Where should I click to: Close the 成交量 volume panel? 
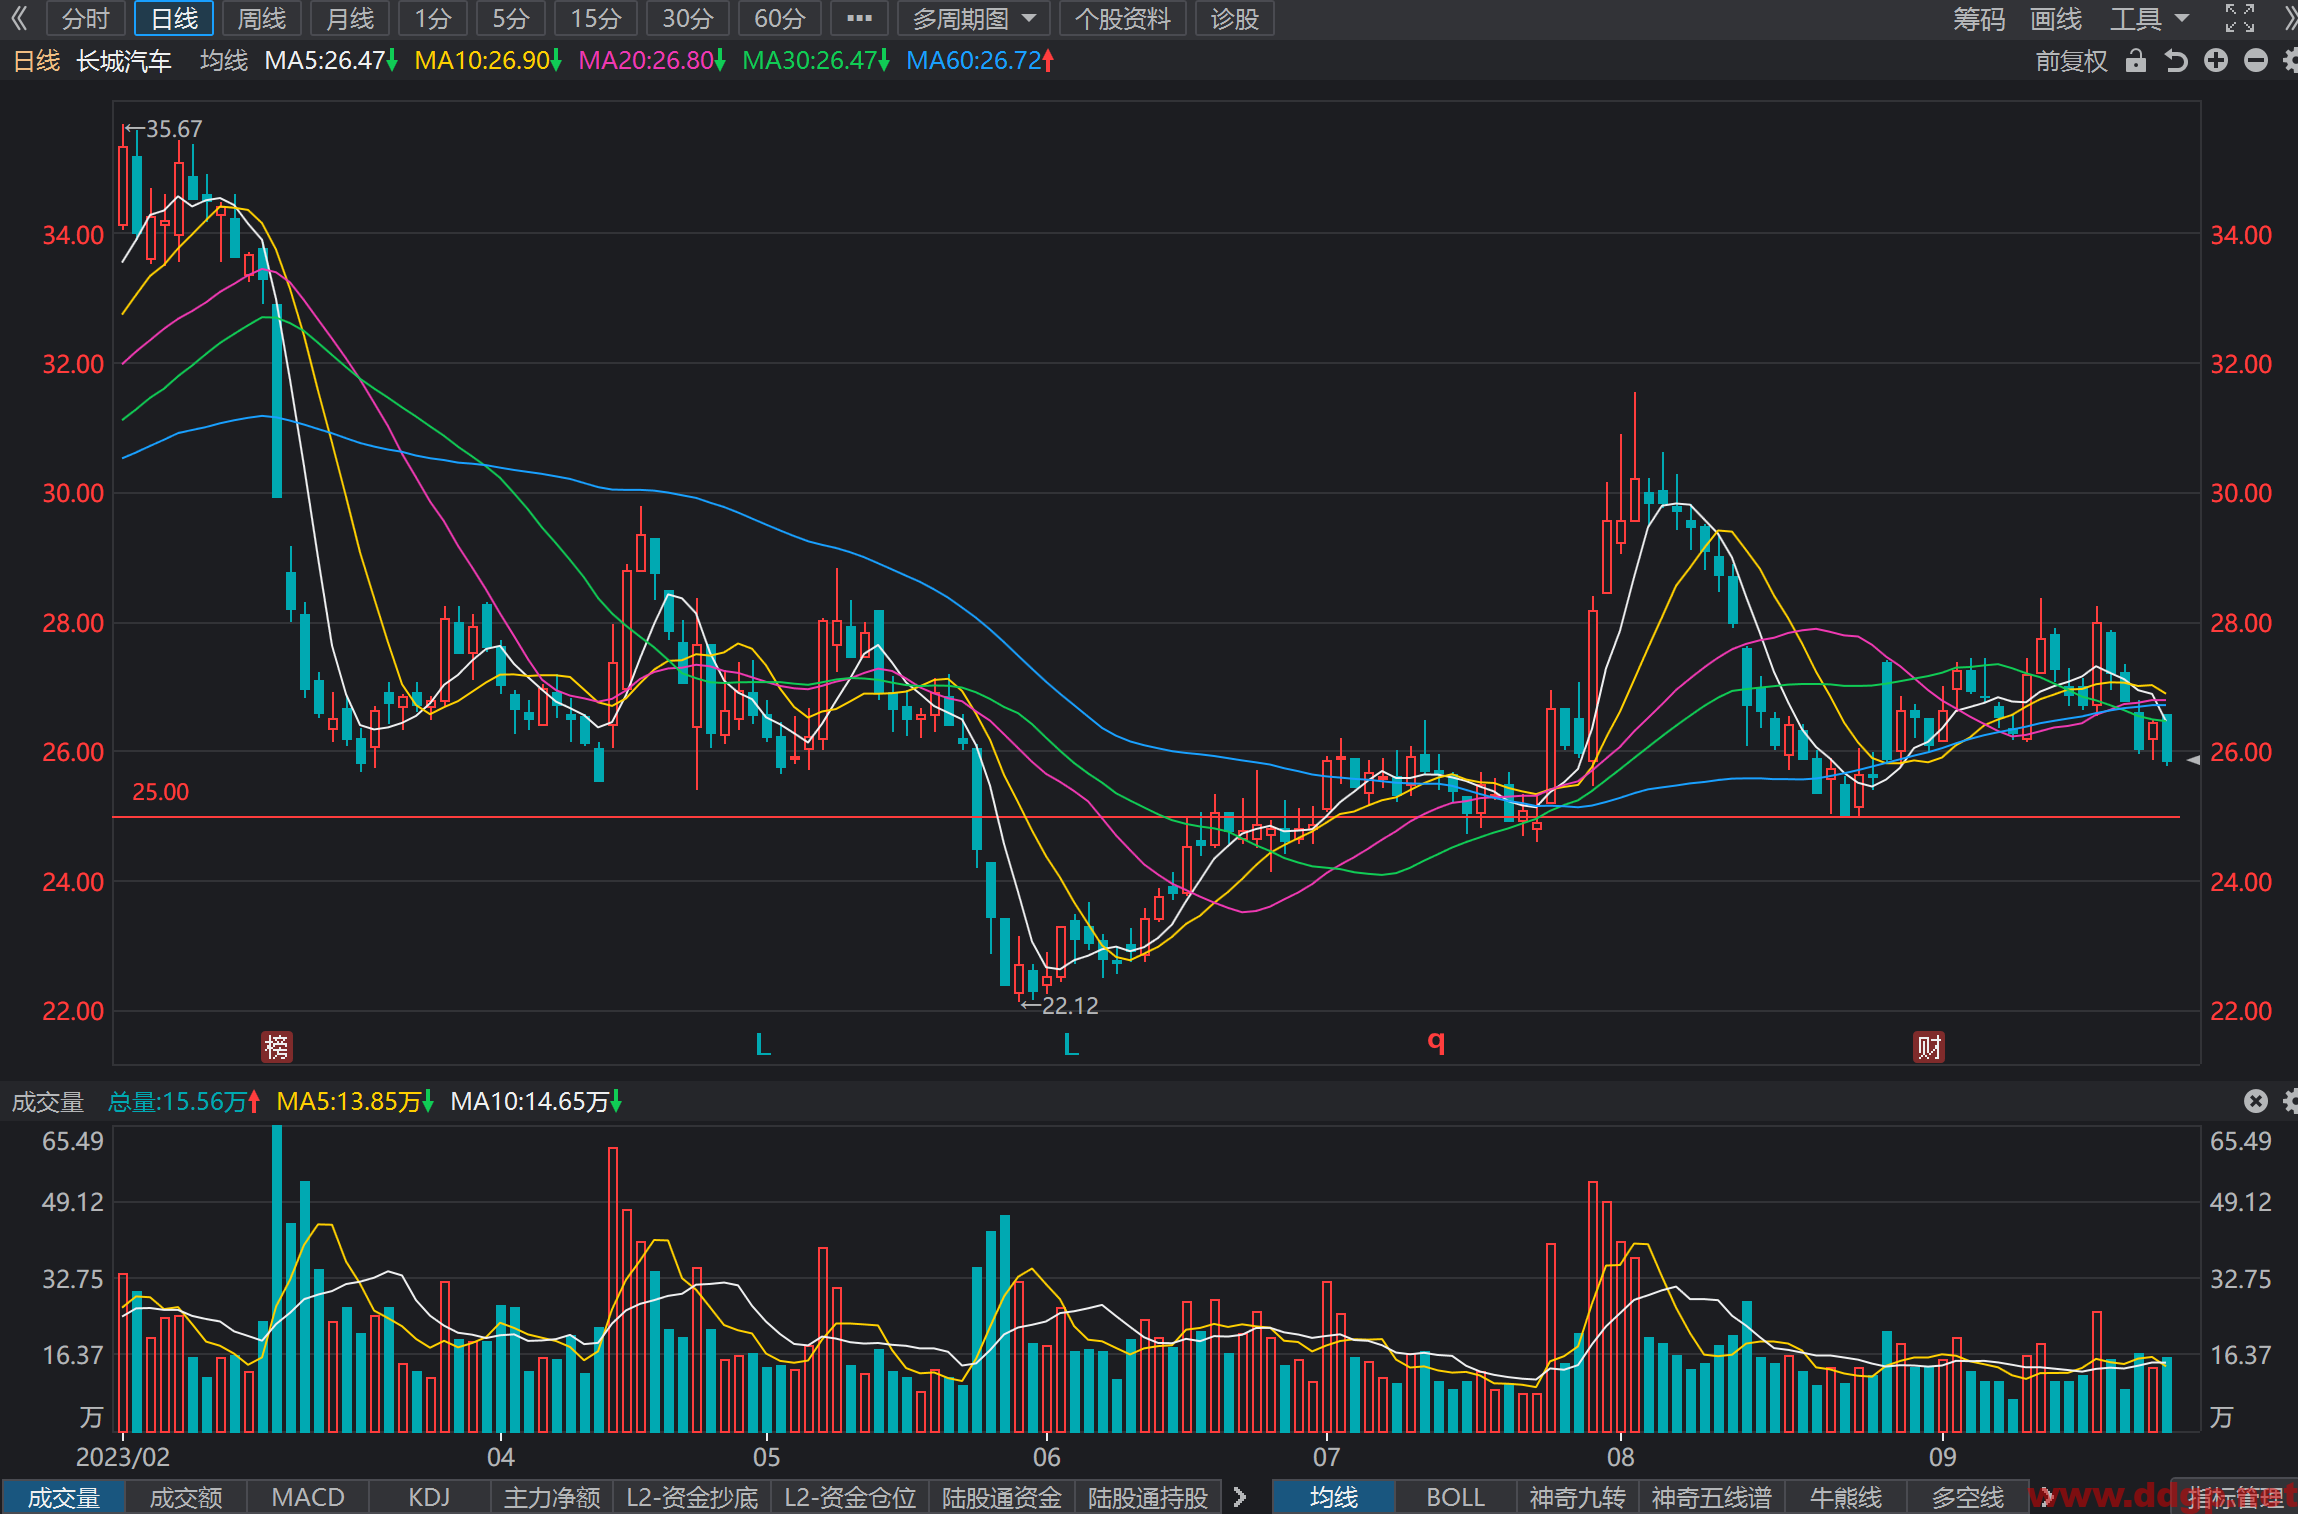click(2256, 1101)
